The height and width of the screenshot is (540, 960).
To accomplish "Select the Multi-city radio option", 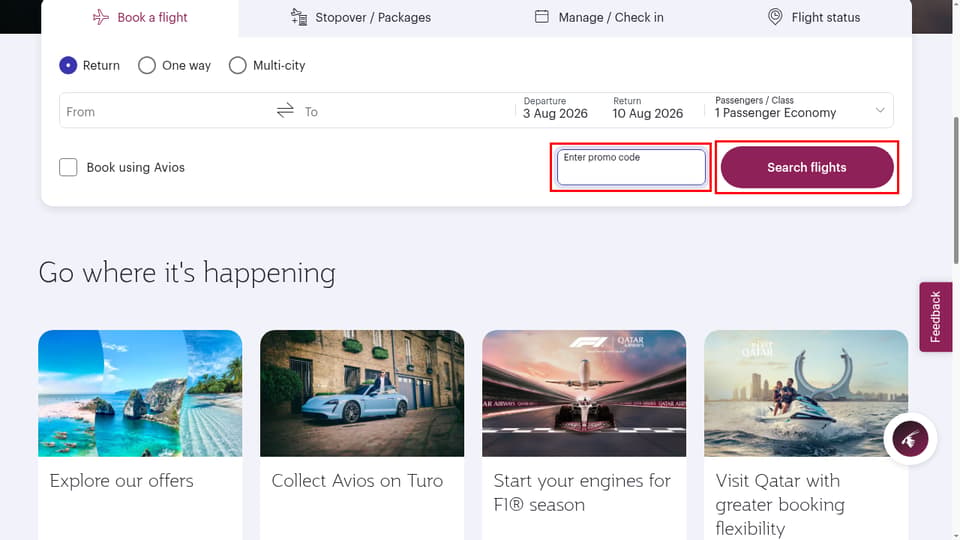I will [238, 66].
